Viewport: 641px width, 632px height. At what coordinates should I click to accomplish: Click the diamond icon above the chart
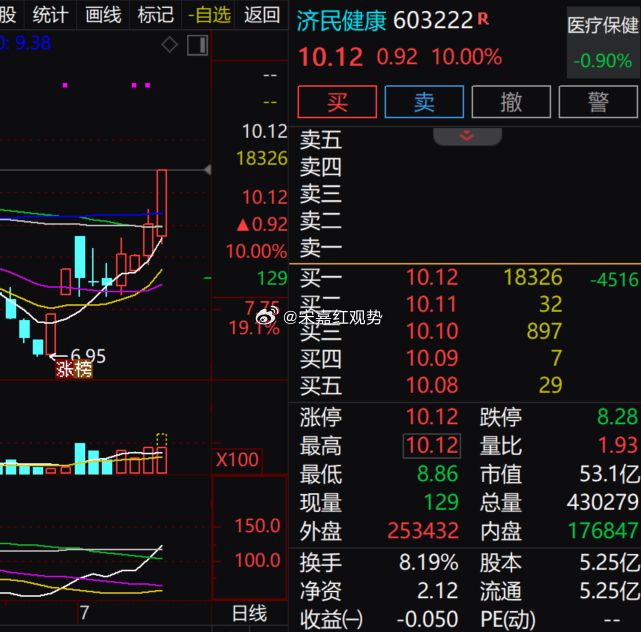[x=169, y=45]
